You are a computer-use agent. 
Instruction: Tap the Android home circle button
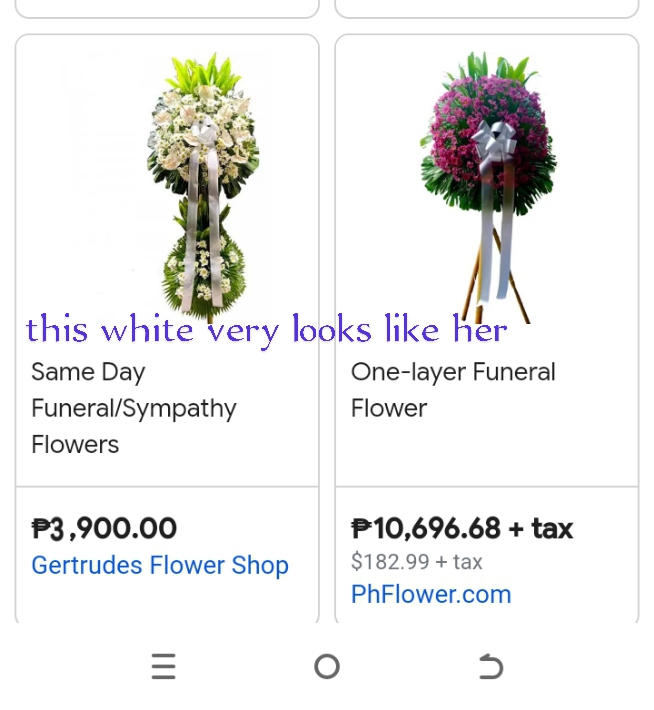click(x=327, y=667)
